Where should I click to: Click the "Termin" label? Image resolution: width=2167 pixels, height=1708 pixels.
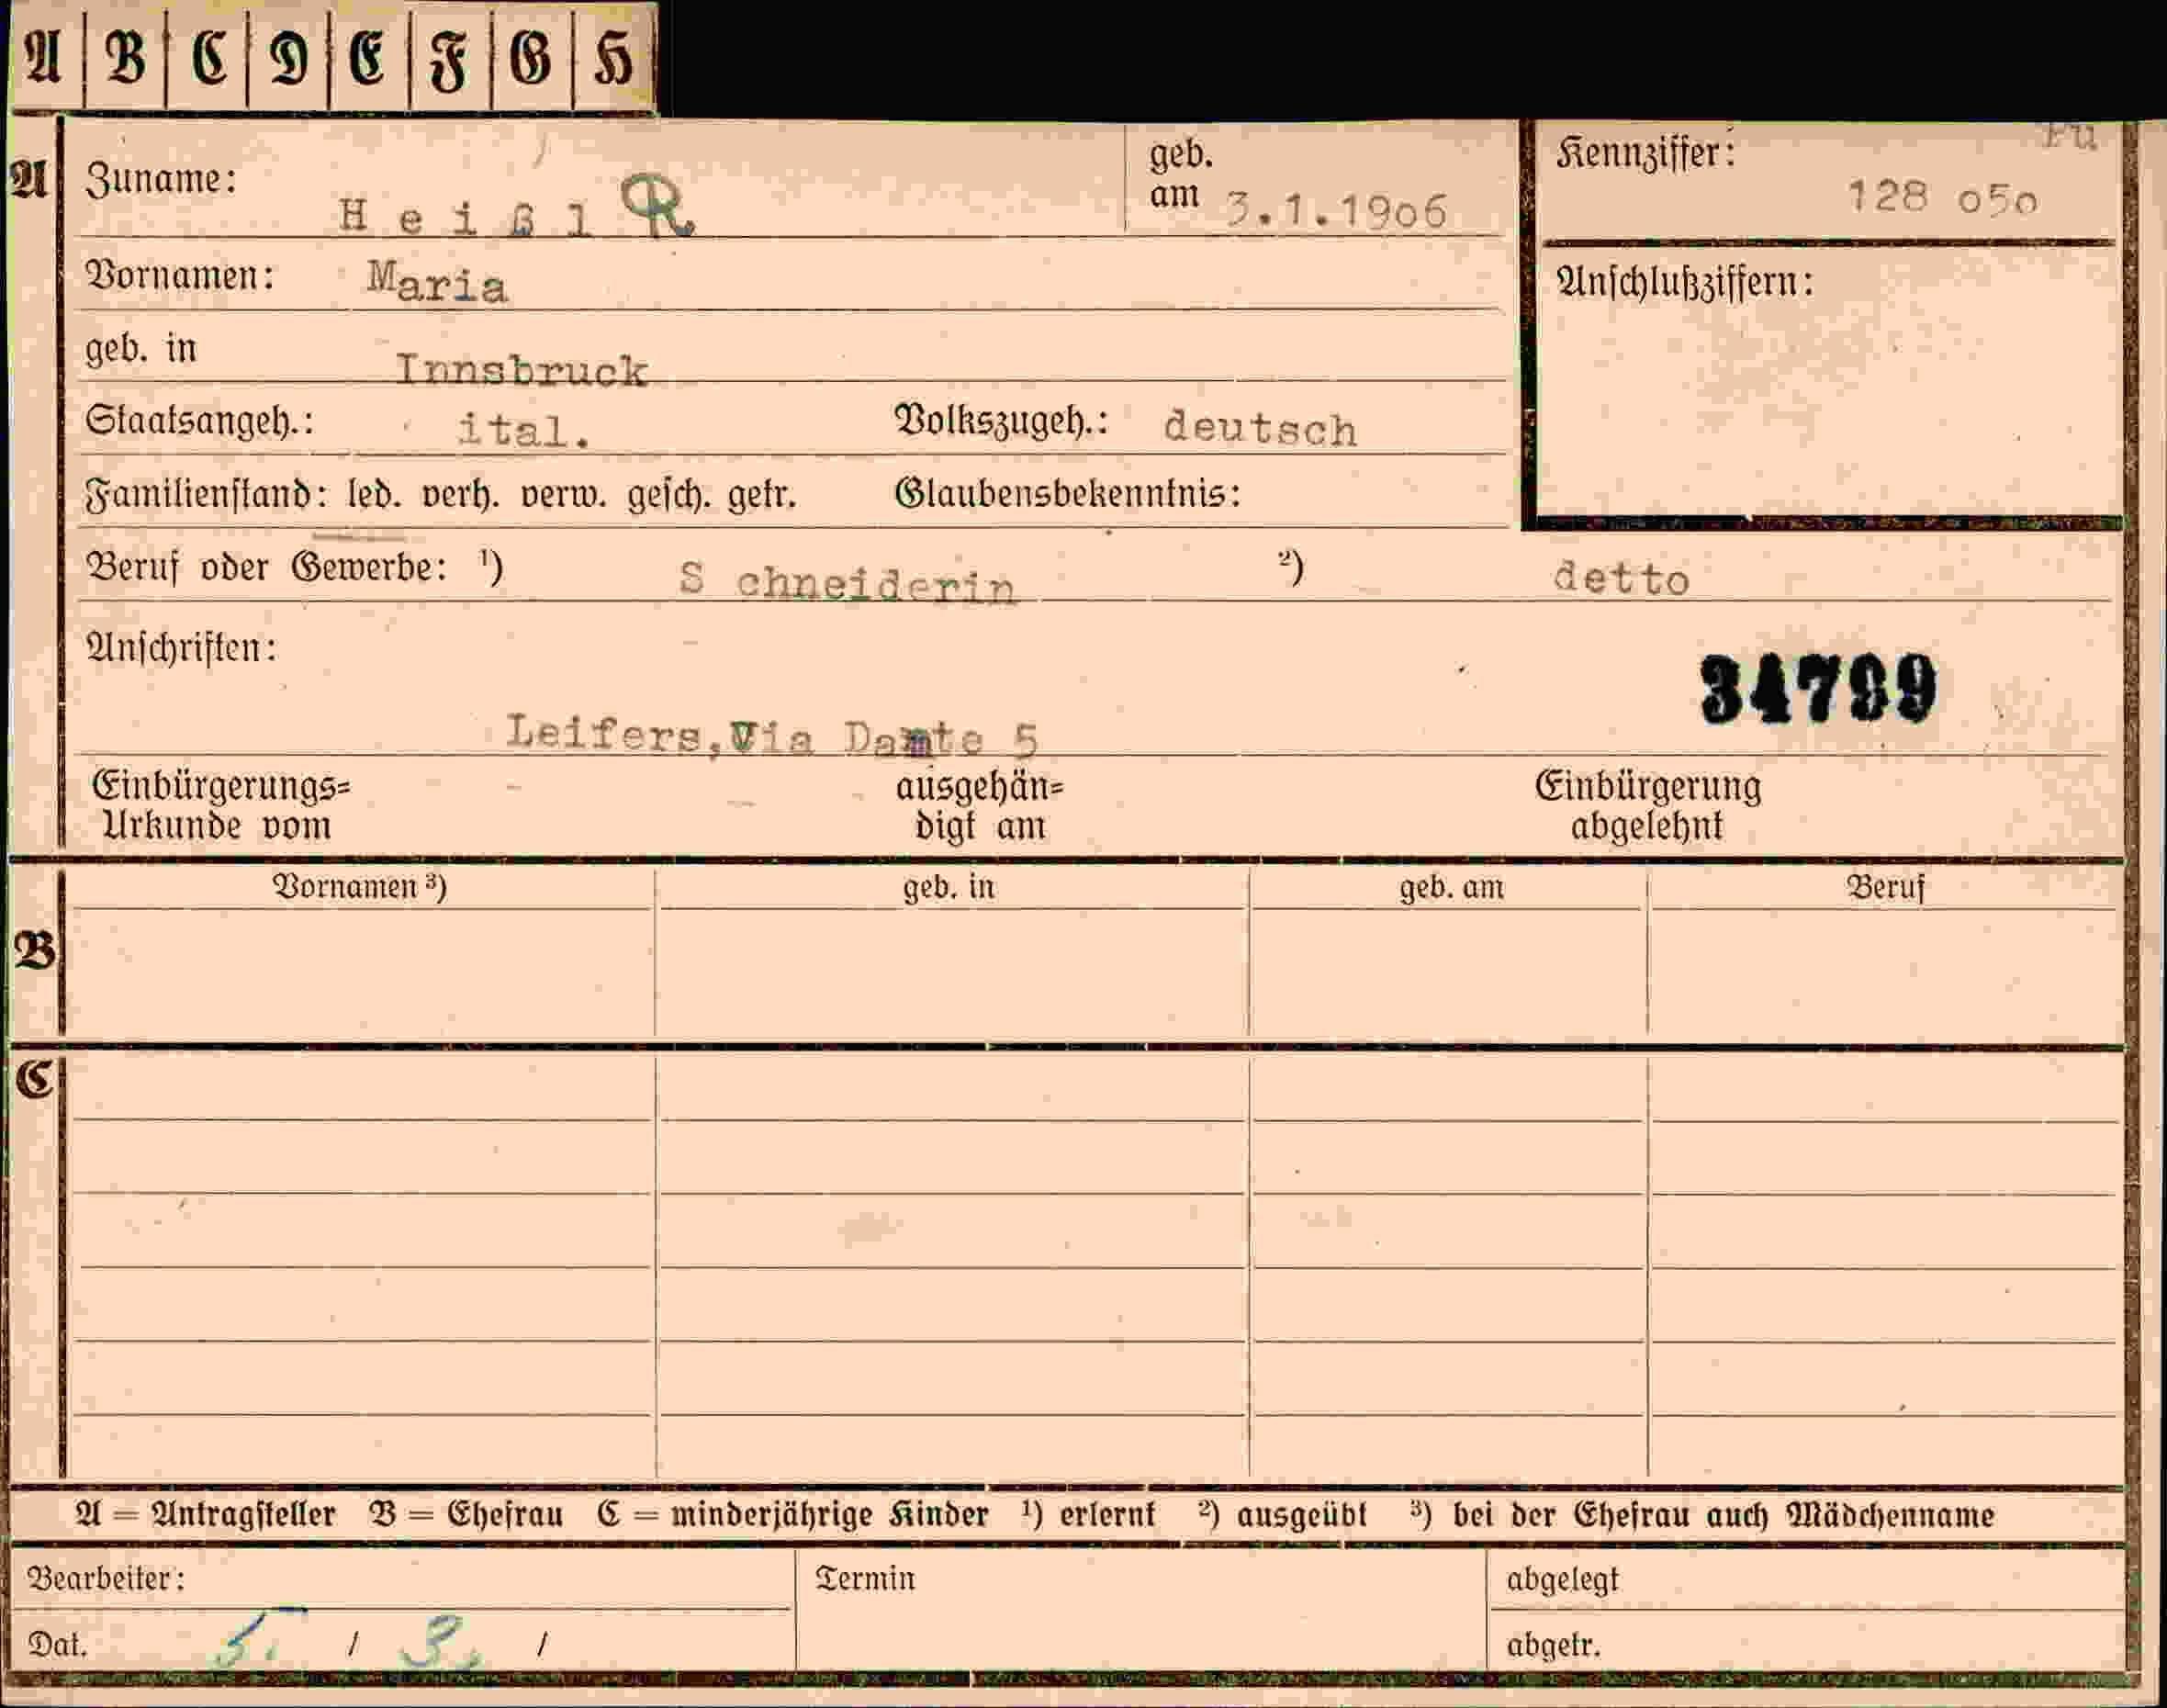pyautogui.click(x=865, y=1578)
